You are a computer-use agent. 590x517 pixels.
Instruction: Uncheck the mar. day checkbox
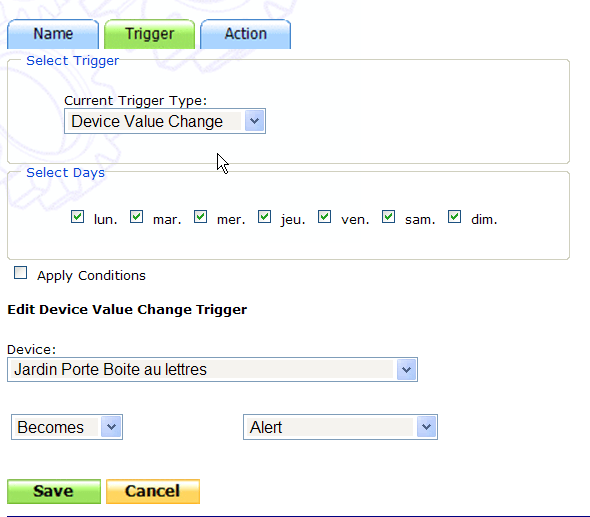pyautogui.click(x=136, y=217)
